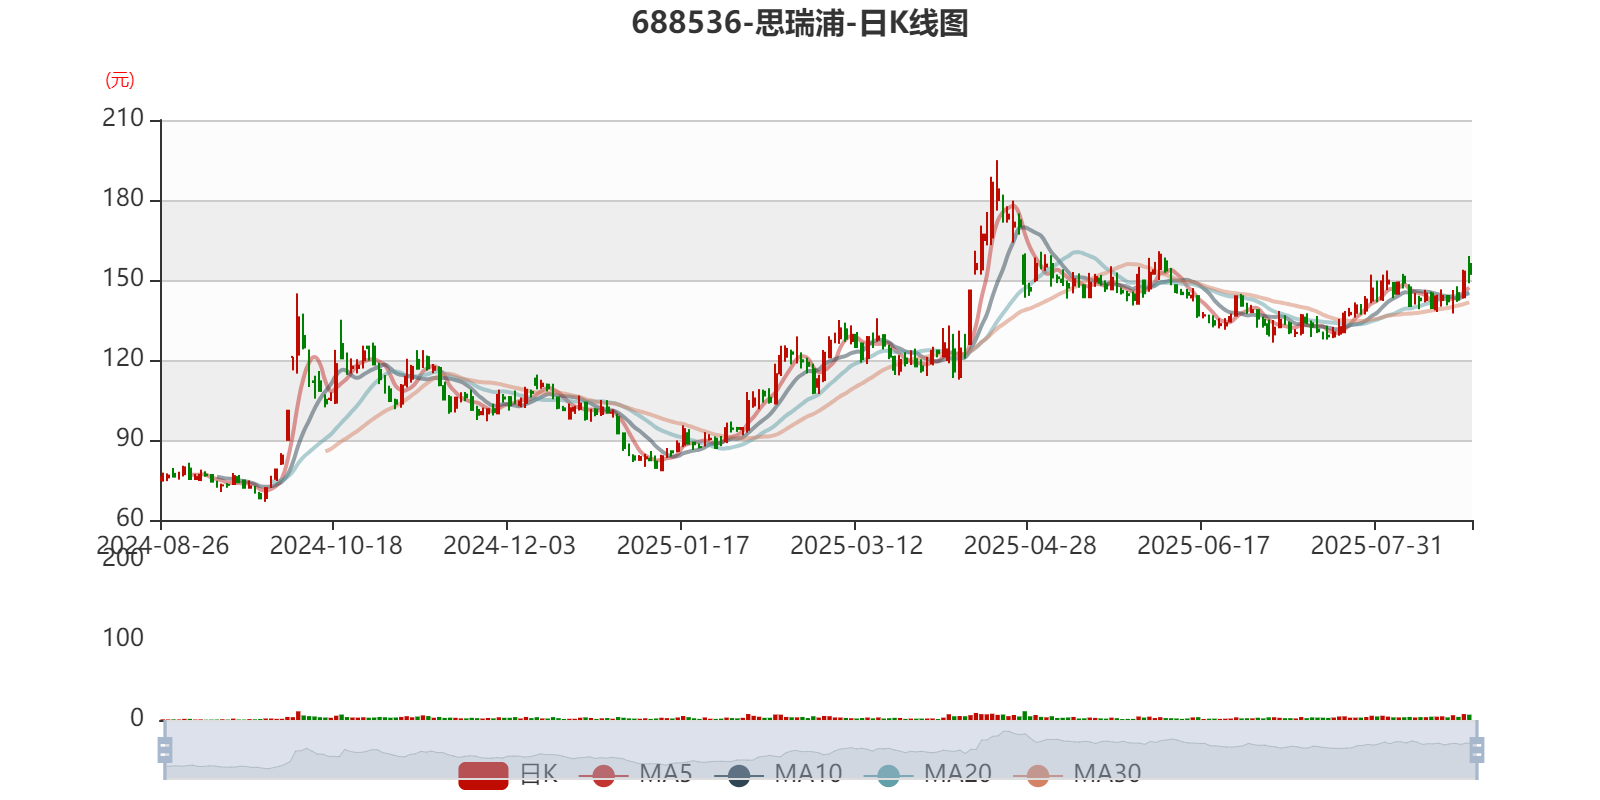
Task: Click the (元) unit label
Action: (x=120, y=80)
